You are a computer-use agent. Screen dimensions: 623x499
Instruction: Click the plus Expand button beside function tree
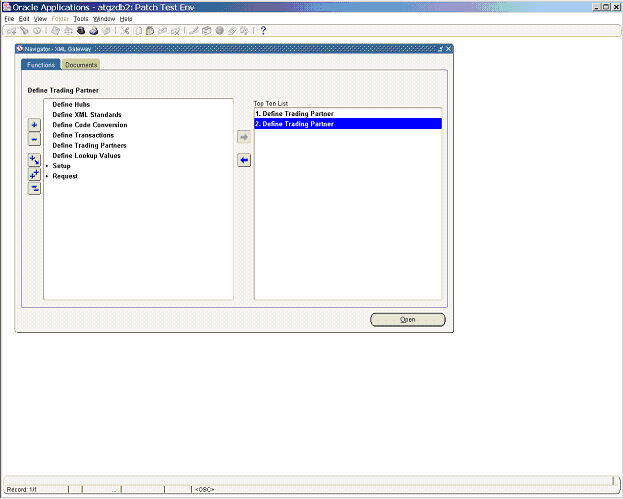click(x=34, y=125)
